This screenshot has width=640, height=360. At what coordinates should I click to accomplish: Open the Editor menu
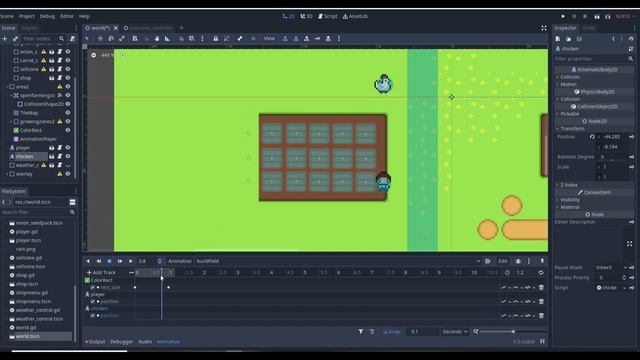click(67, 16)
